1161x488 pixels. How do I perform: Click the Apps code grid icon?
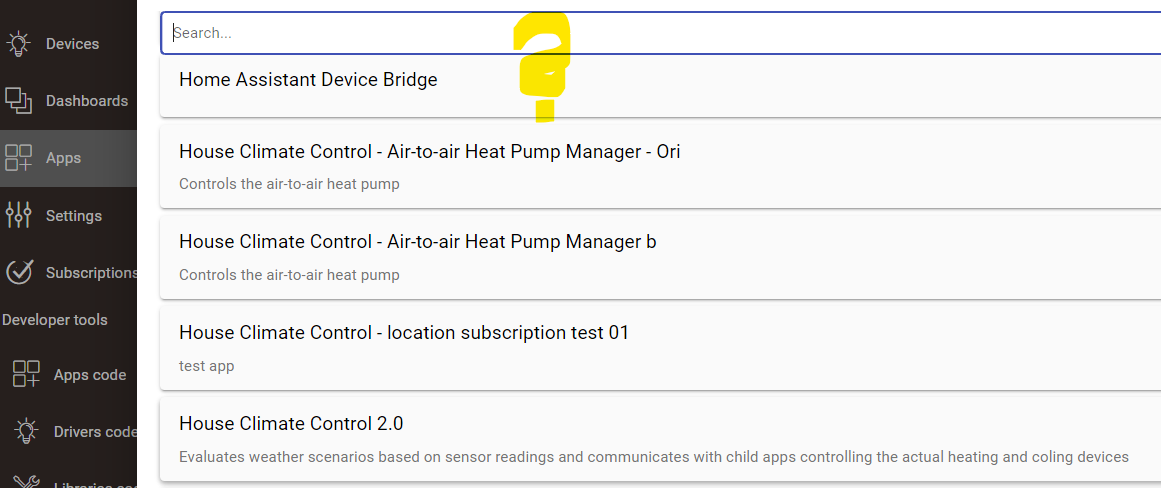pos(26,375)
